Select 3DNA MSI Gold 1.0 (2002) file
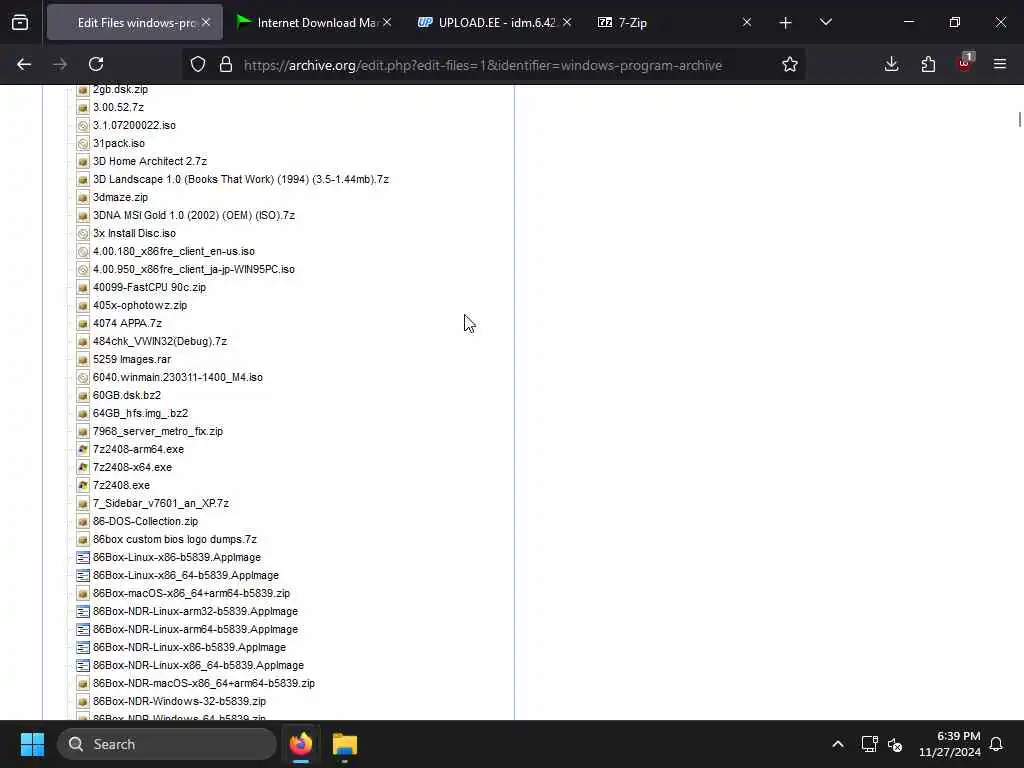Image resolution: width=1024 pixels, height=768 pixels. 193,215
